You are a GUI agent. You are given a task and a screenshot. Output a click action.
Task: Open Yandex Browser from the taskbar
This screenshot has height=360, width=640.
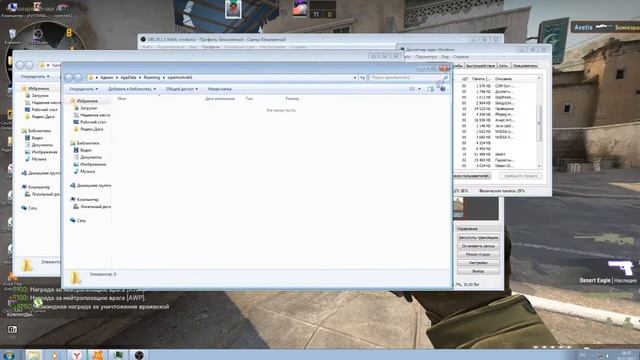76,355
